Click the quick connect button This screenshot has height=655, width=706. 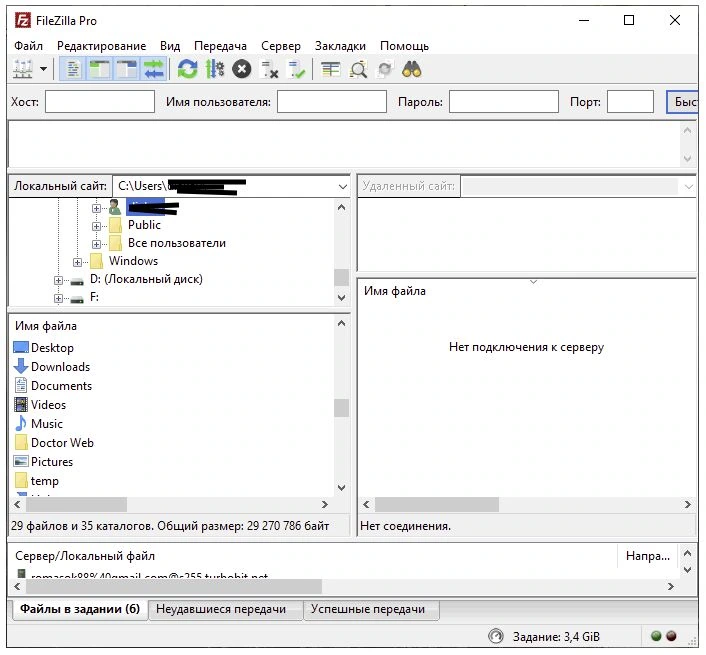[x=683, y=102]
